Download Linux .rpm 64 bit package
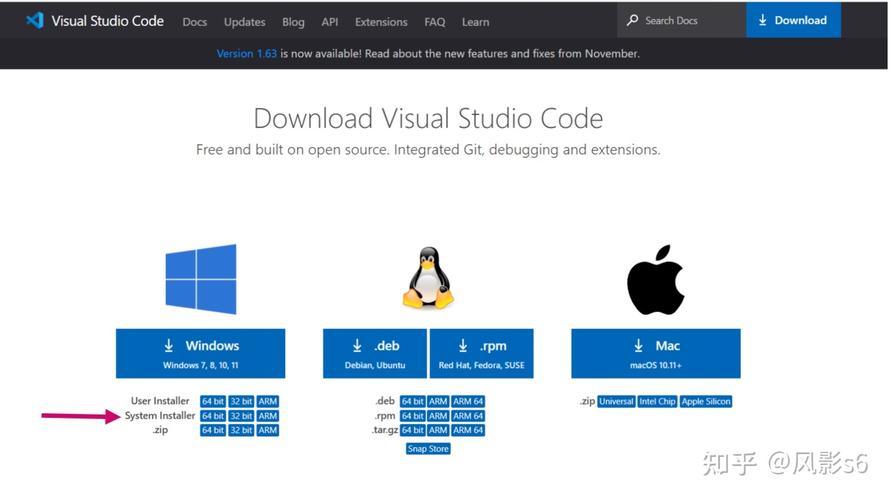Viewport: 891px width, 500px height. [413, 416]
